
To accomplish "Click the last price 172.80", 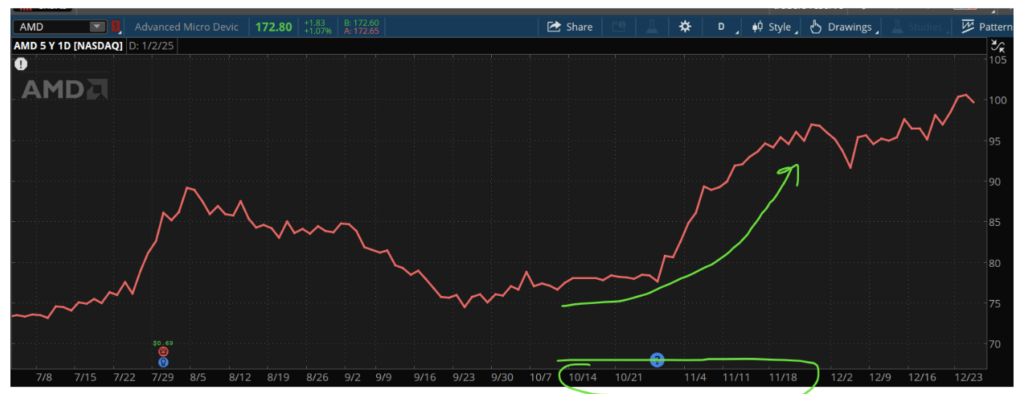I will coord(274,27).
